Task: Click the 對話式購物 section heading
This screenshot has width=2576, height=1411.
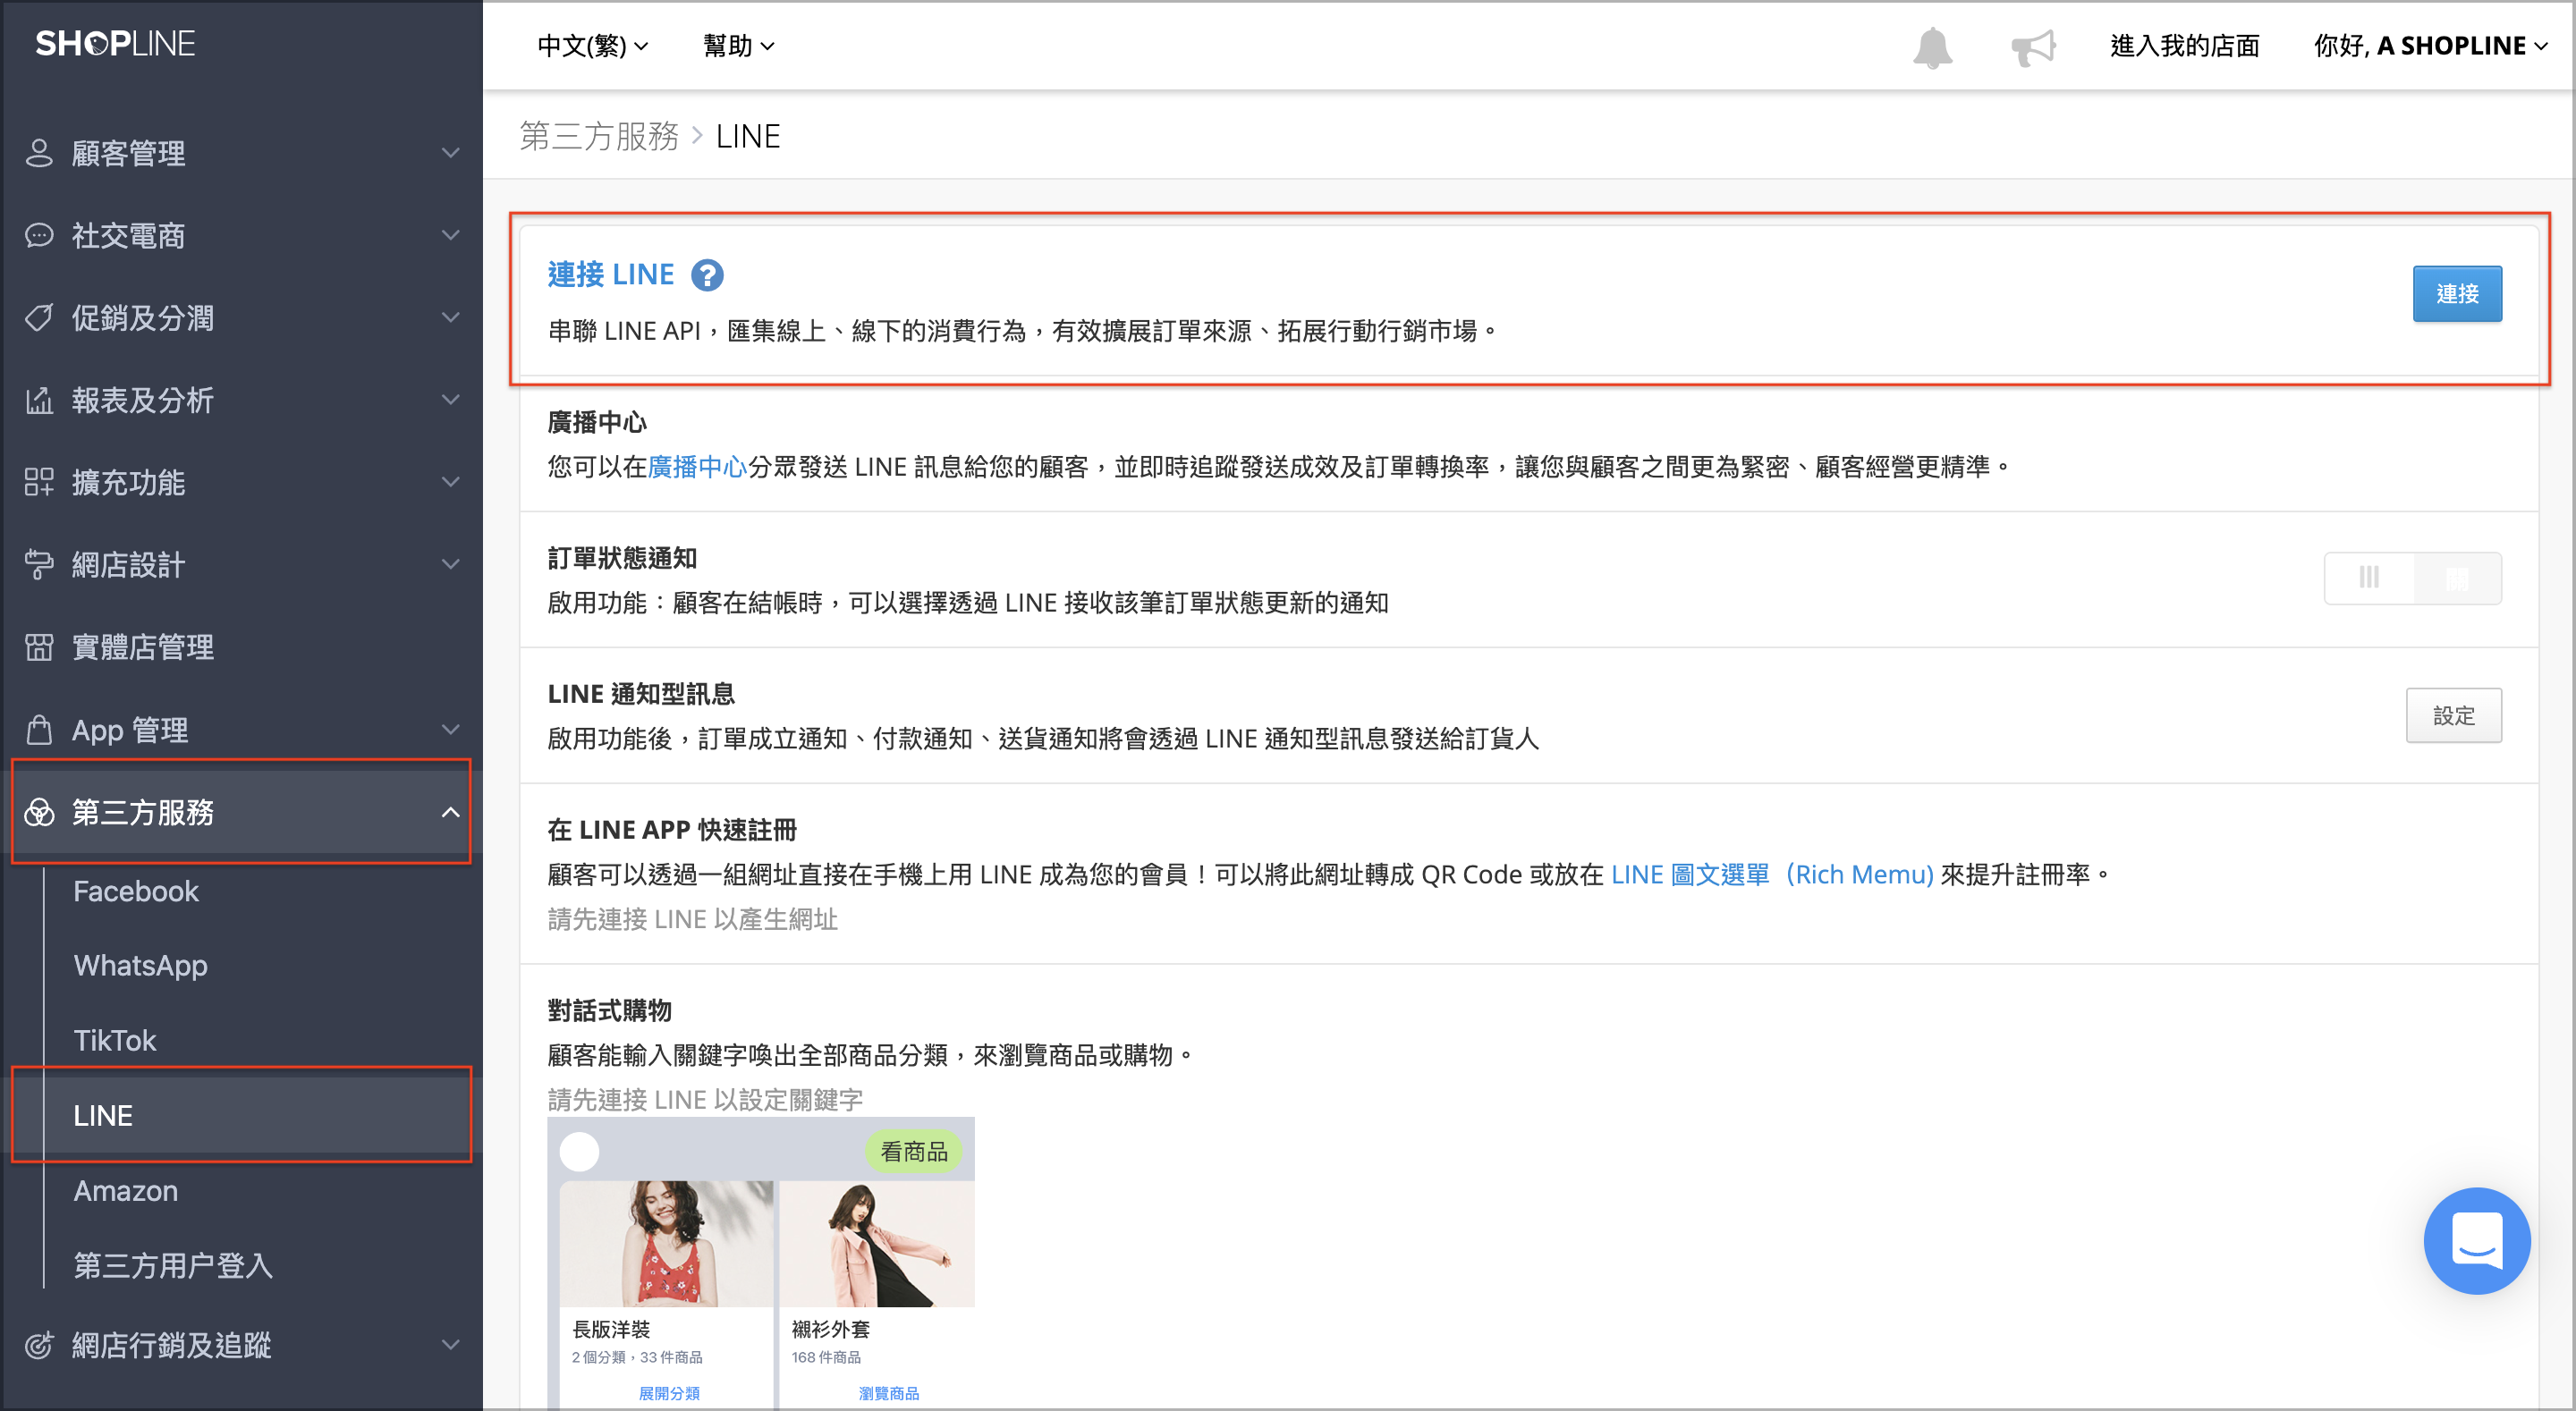Action: [609, 1010]
